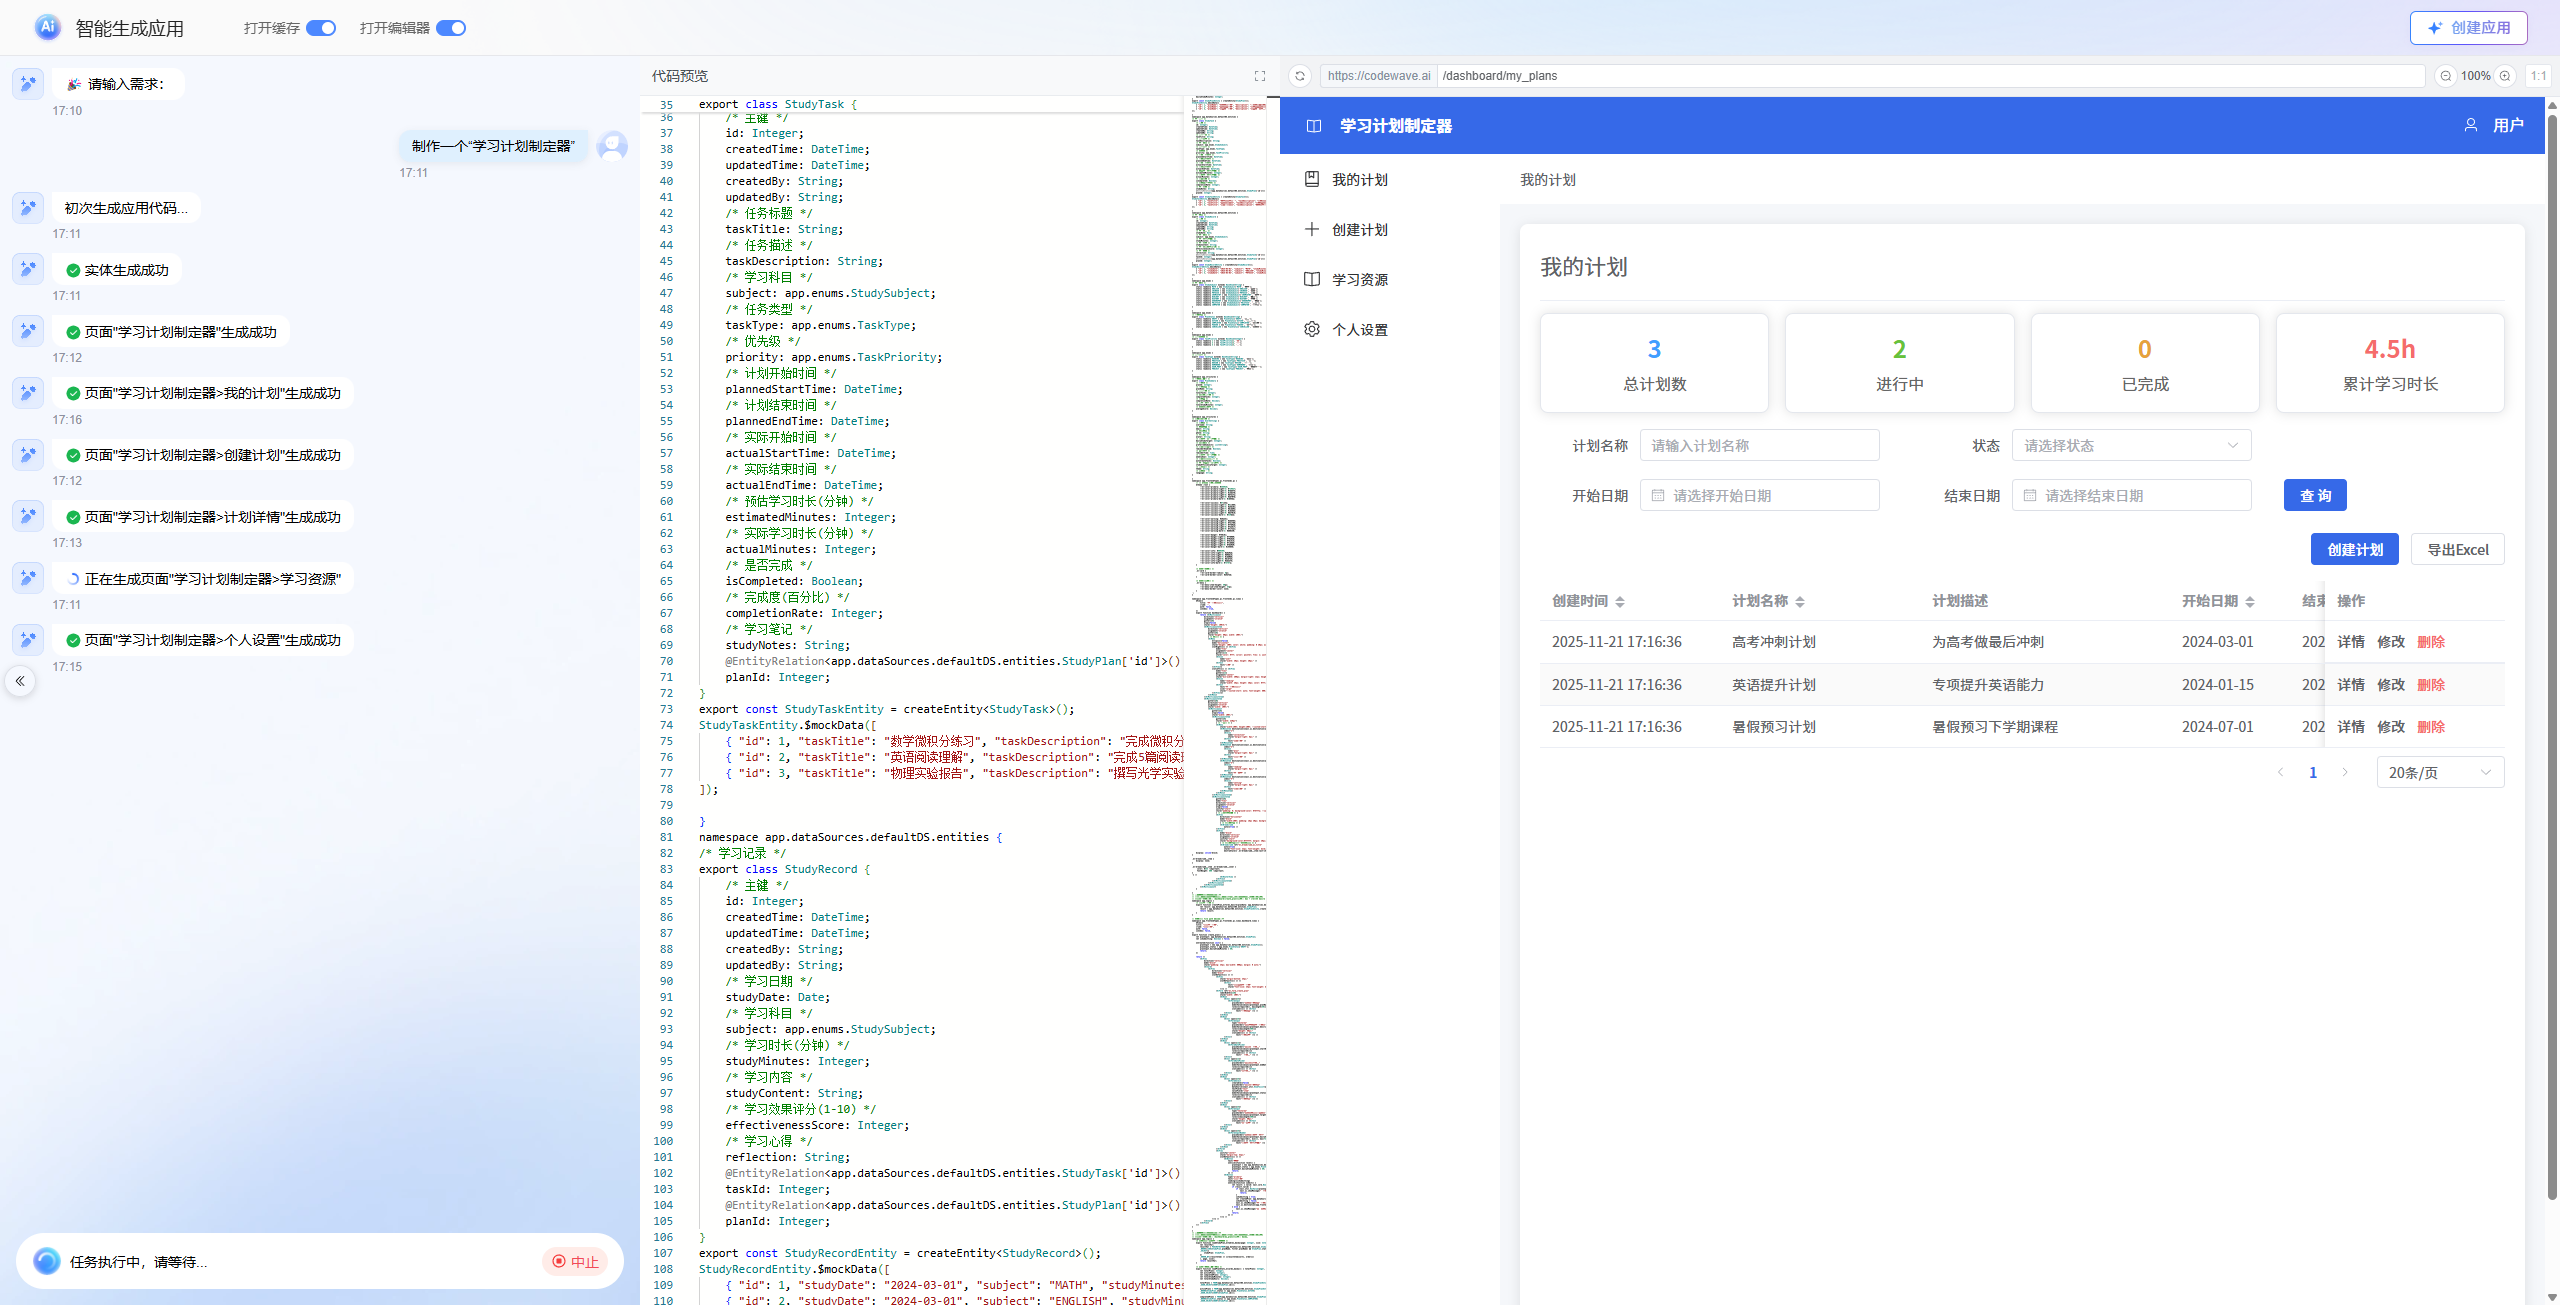Toggle the 打开编辑器 switch
This screenshot has height=1305, width=2560.
pos(451,28)
